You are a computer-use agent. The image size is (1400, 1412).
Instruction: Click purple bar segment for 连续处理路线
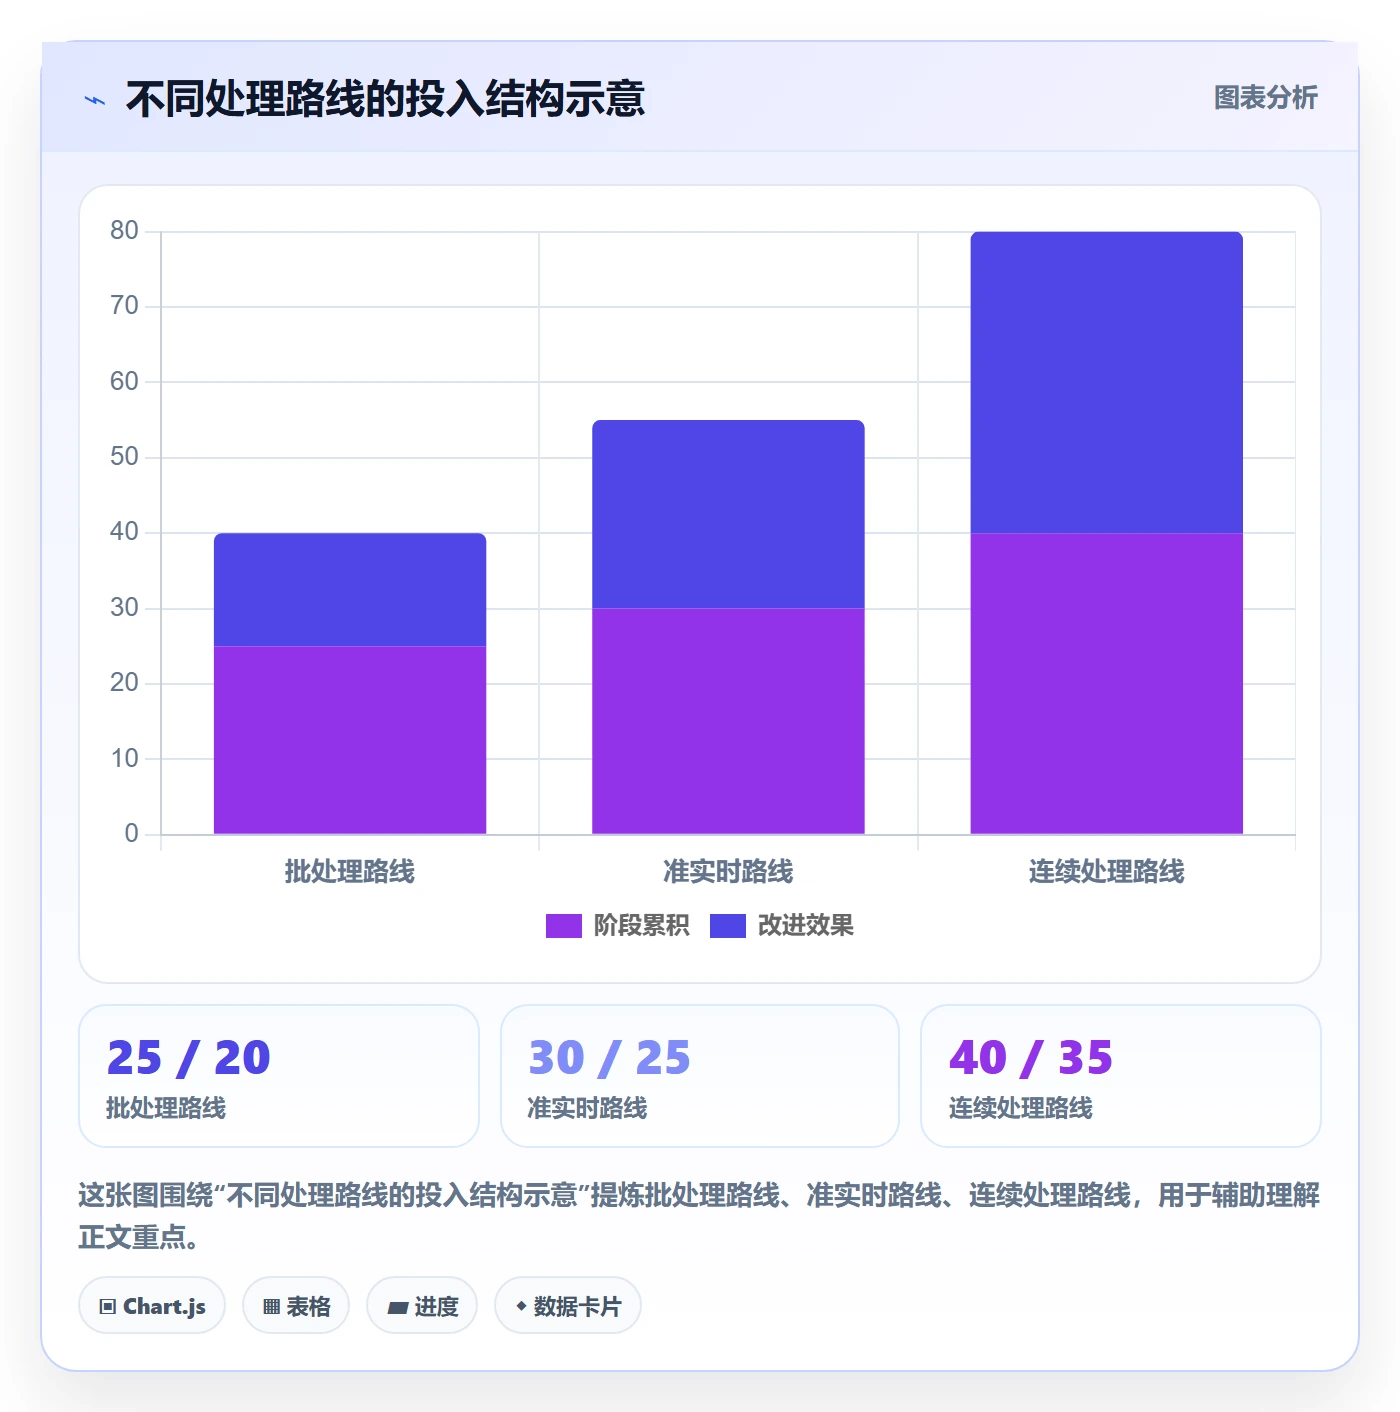click(x=1107, y=683)
